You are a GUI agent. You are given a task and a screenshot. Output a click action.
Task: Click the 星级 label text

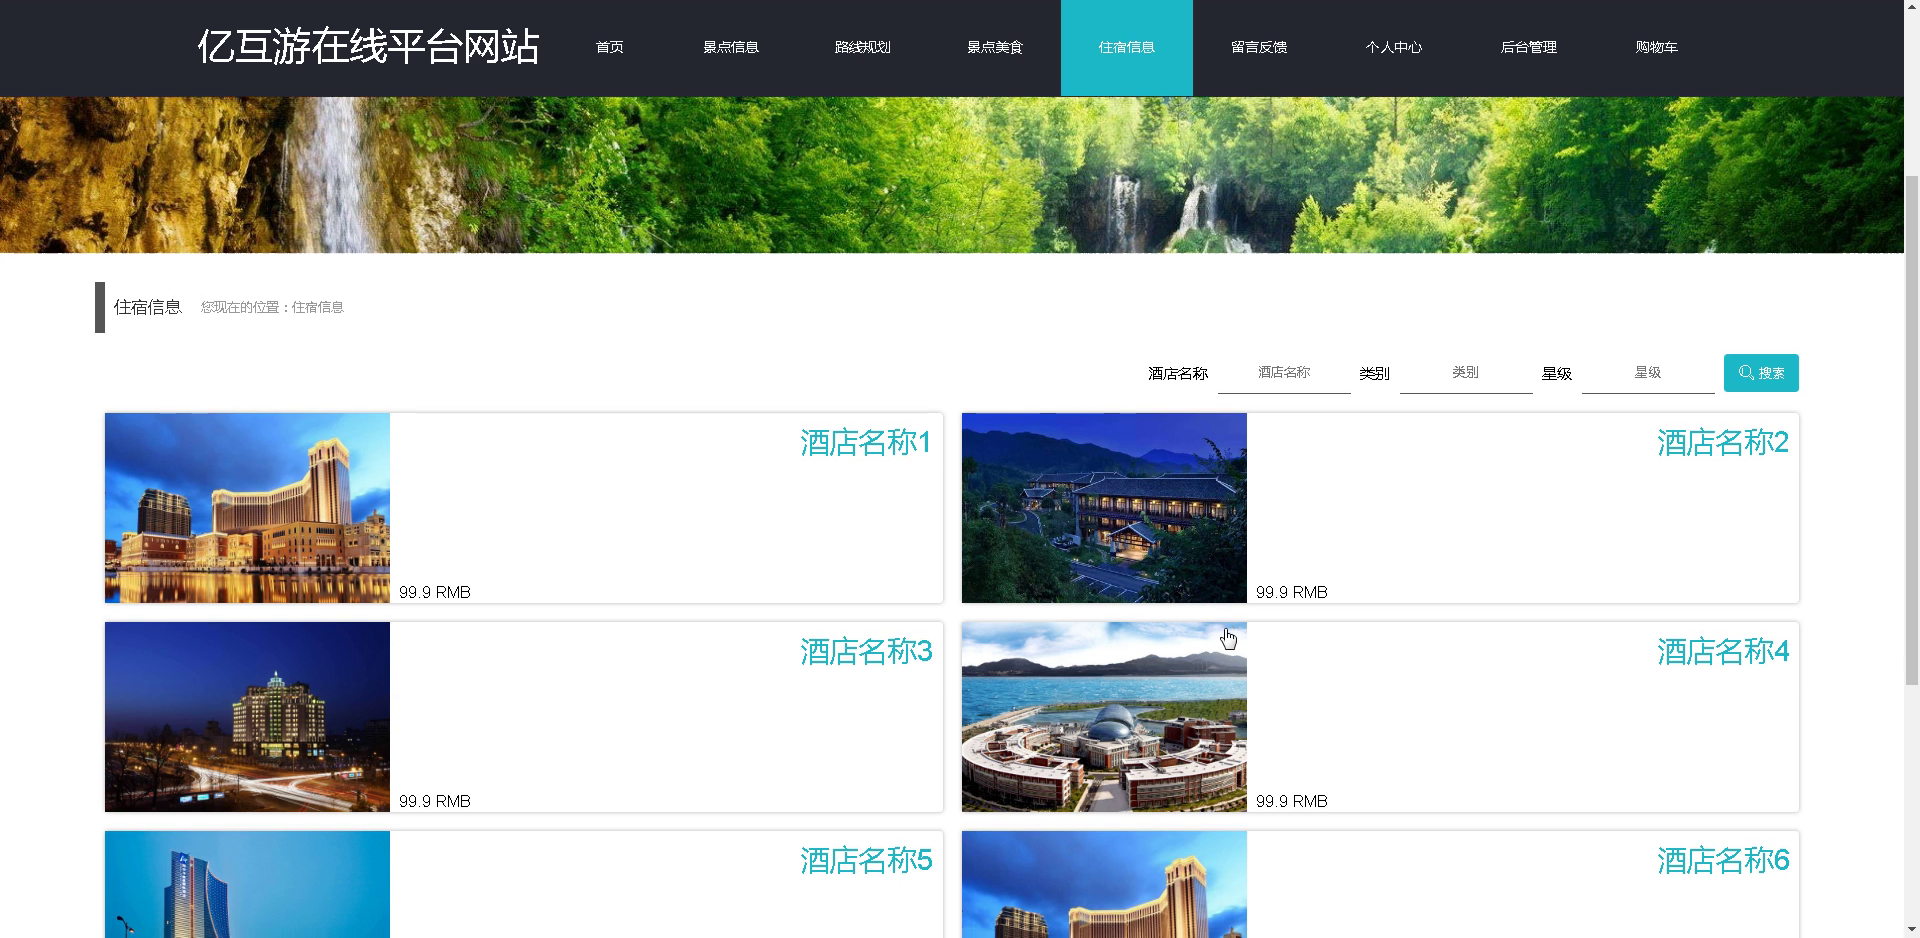(x=1557, y=373)
